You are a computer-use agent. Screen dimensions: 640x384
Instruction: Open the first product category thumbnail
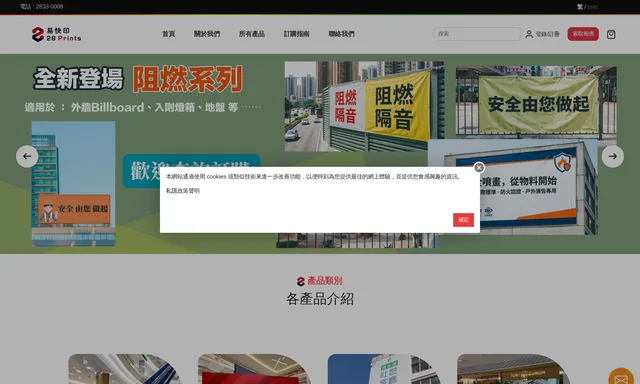pos(124,369)
